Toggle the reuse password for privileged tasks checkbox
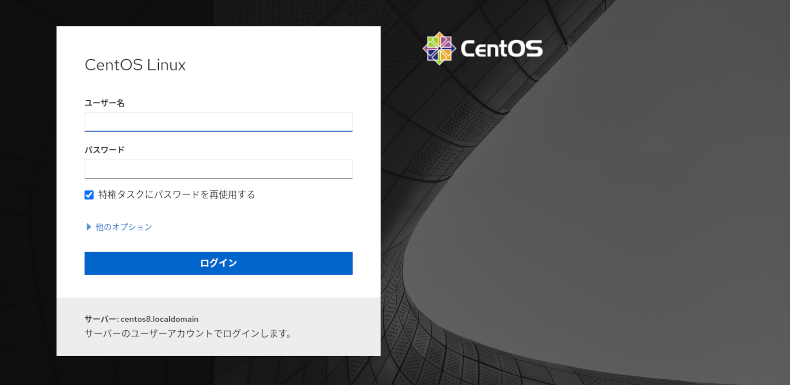This screenshot has height=385, width=790. (89, 195)
